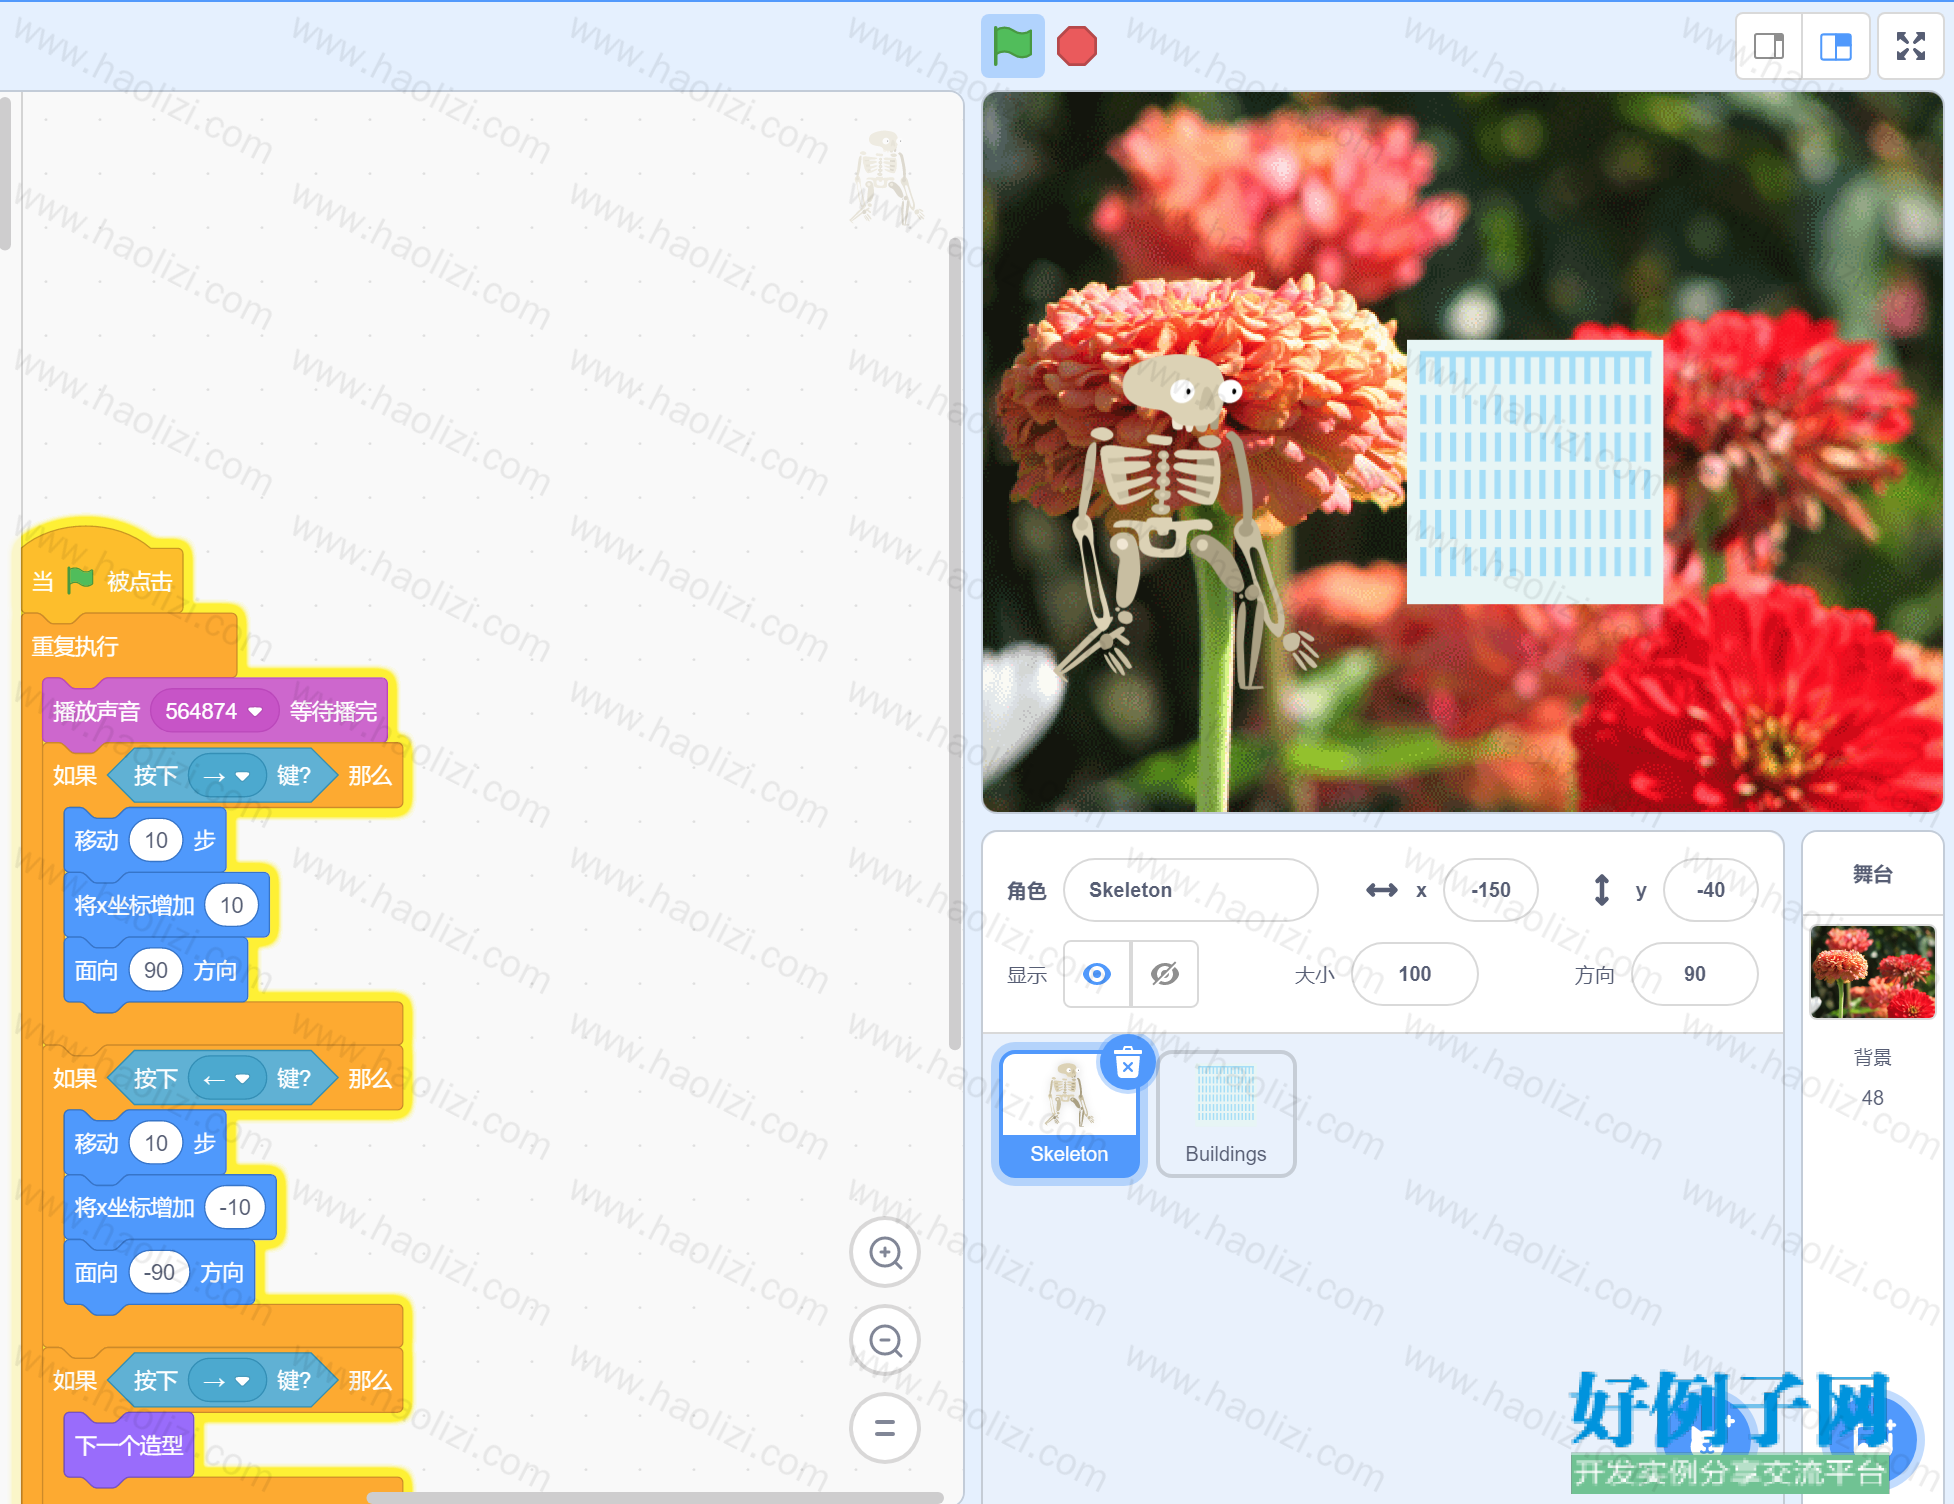Click the forever loop block 重复执行
1954x1504 pixels.
130,646
